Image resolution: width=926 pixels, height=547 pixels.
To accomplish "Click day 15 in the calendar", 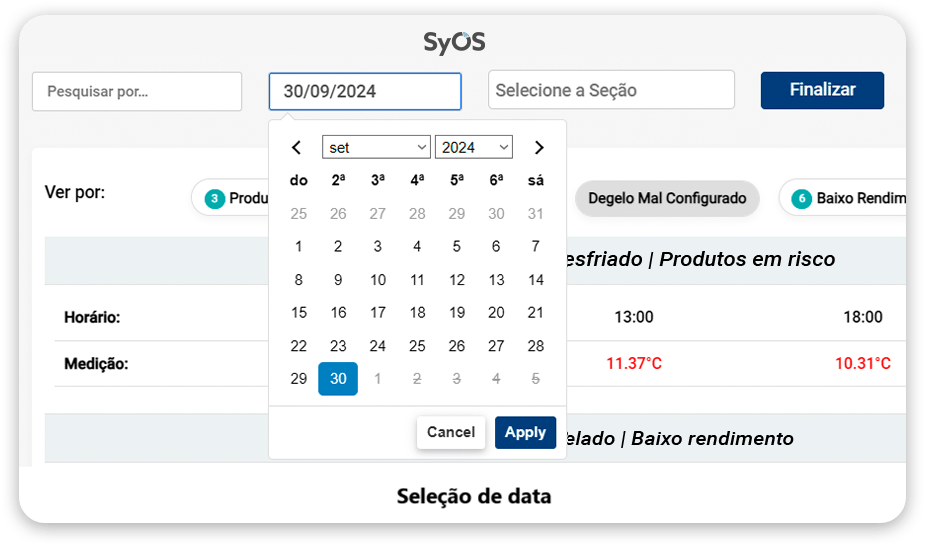I will 298,312.
